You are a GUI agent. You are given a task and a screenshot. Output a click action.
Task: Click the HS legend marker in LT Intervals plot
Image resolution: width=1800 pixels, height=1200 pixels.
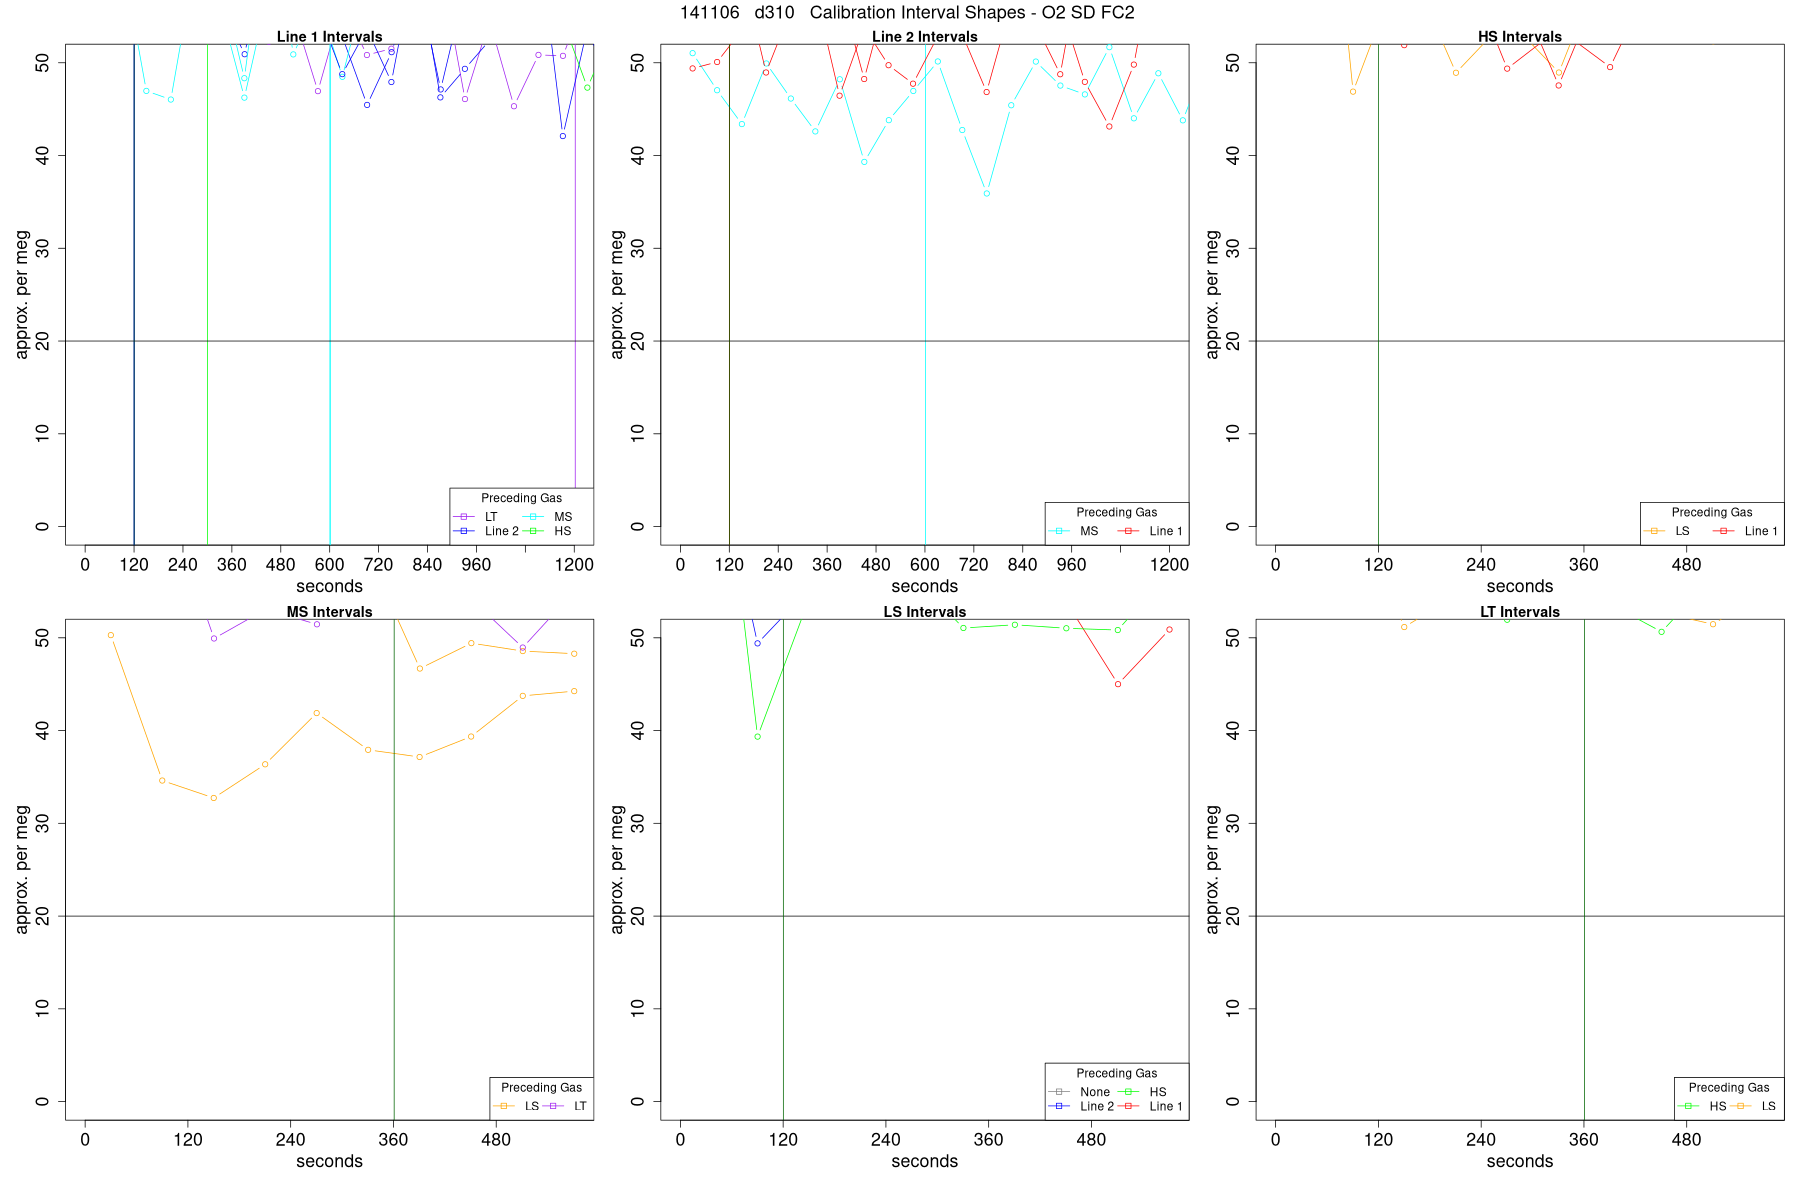(1688, 1106)
